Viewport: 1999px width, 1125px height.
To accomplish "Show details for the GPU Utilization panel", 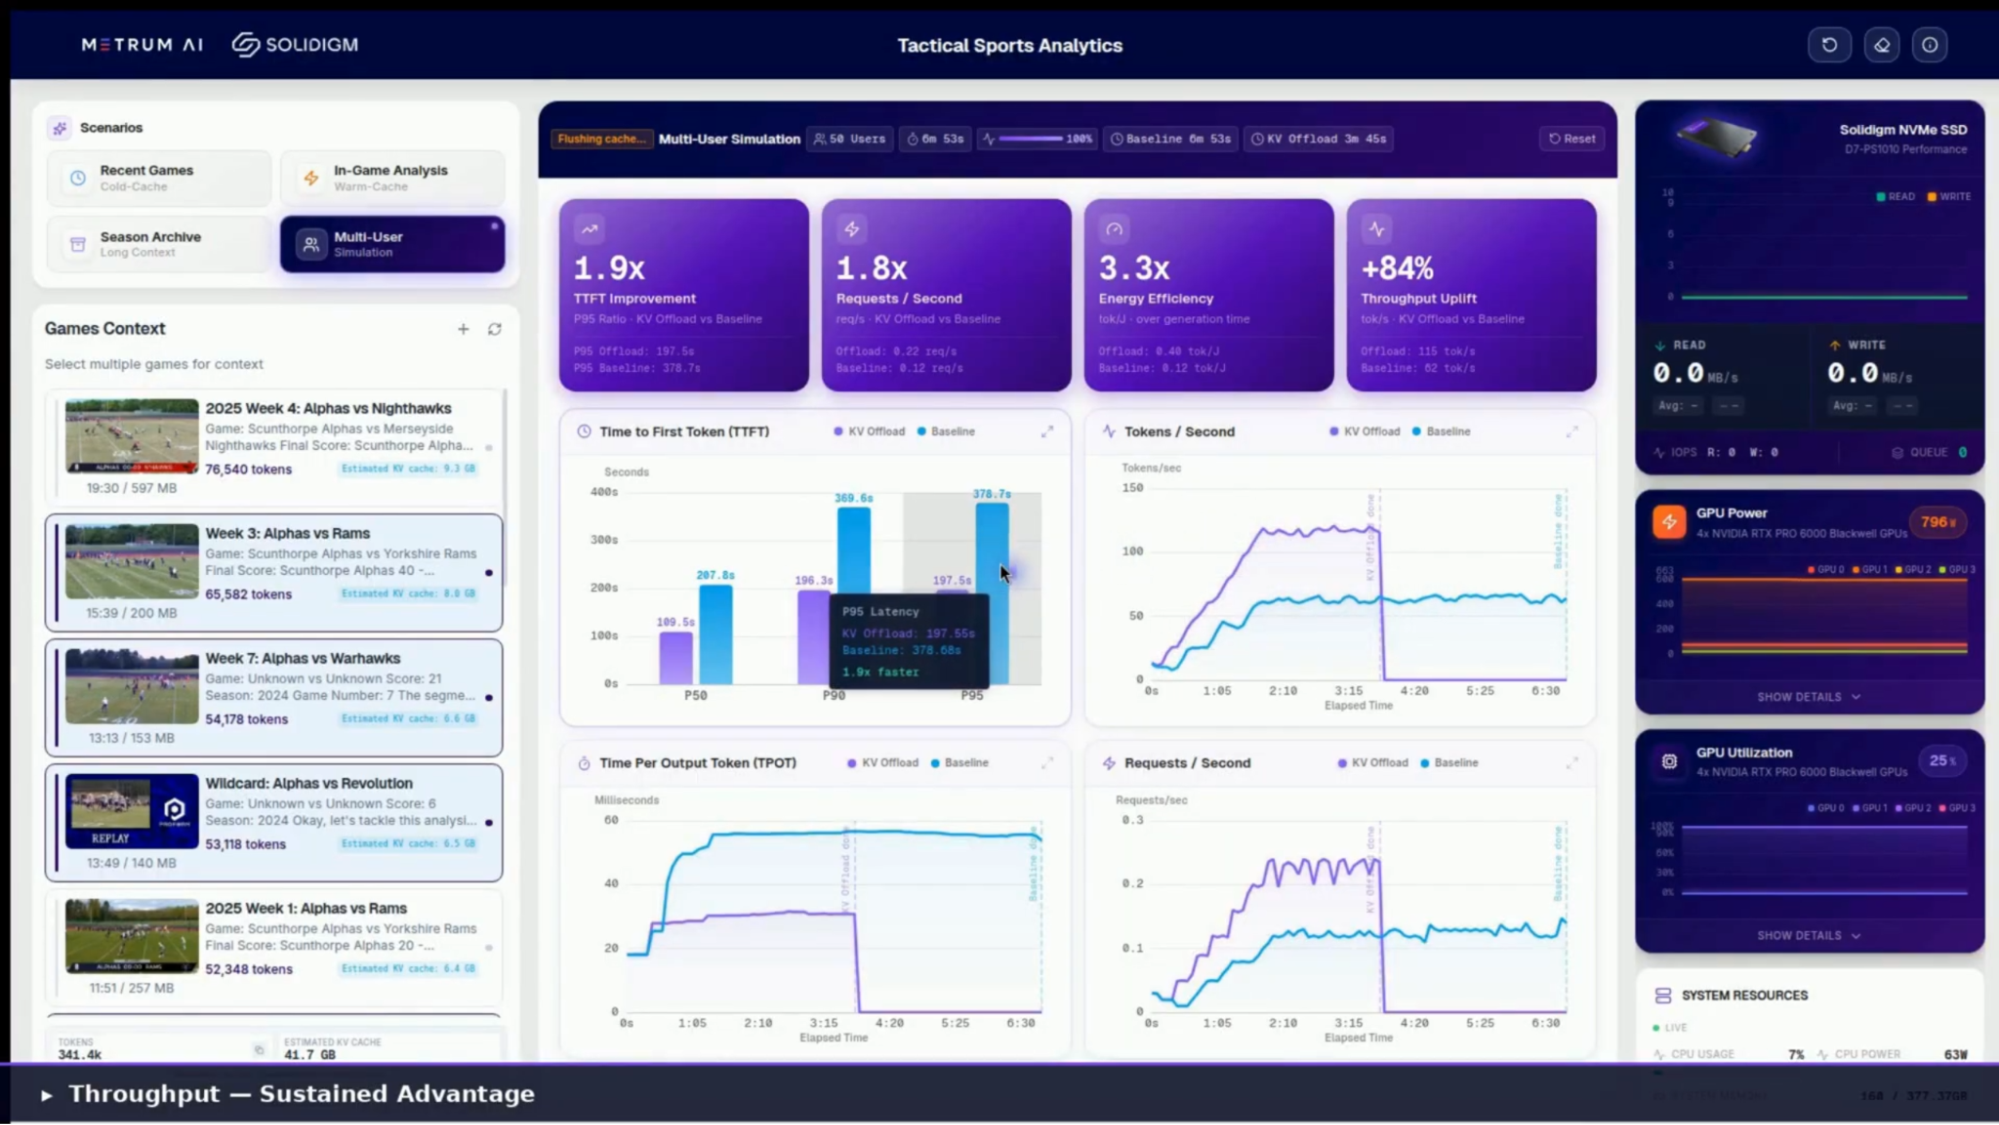I will [x=1808, y=936].
